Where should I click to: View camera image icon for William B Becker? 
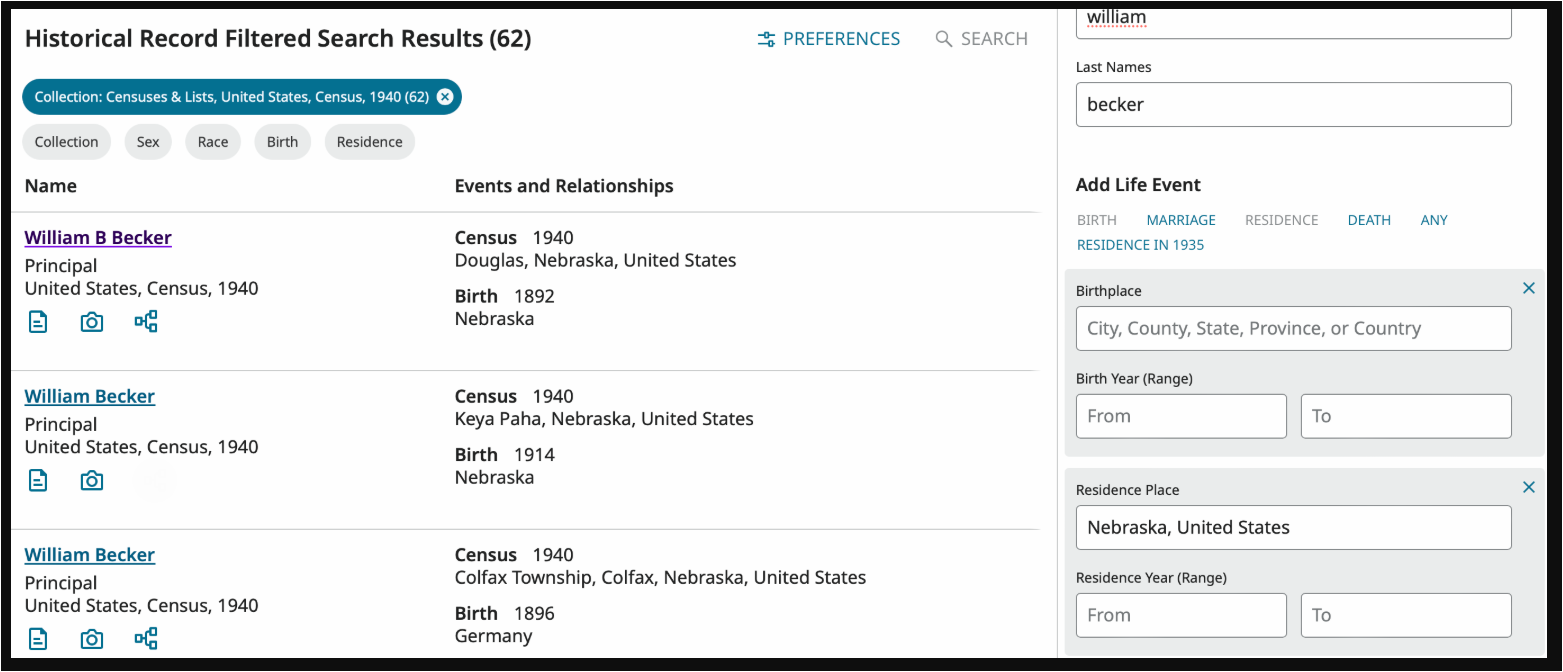(92, 322)
